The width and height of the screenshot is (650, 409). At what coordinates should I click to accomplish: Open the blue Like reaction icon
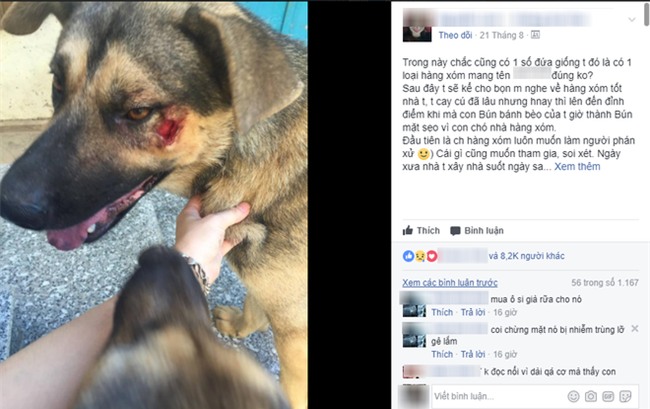click(x=408, y=256)
